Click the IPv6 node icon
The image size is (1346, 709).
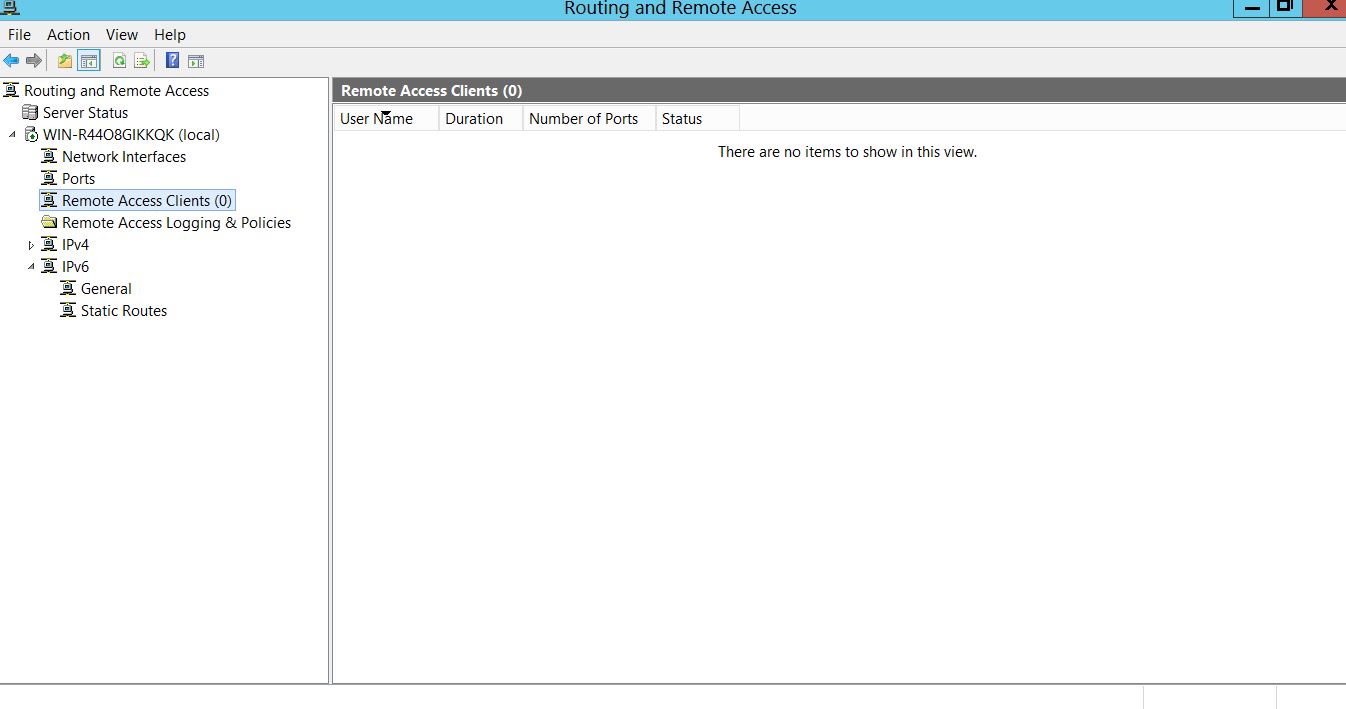pos(49,267)
